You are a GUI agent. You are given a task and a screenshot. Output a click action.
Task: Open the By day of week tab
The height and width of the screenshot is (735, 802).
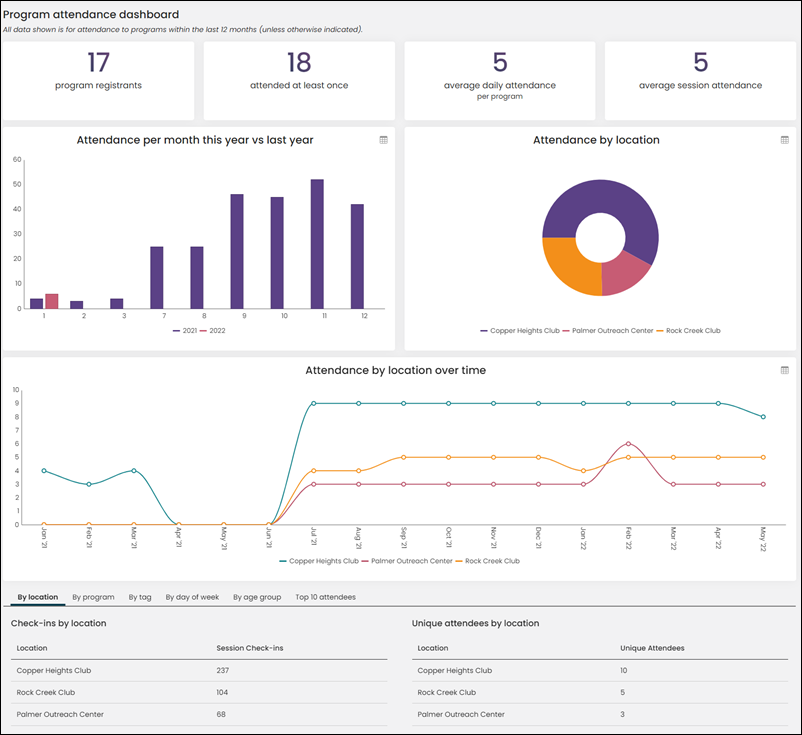(x=192, y=597)
